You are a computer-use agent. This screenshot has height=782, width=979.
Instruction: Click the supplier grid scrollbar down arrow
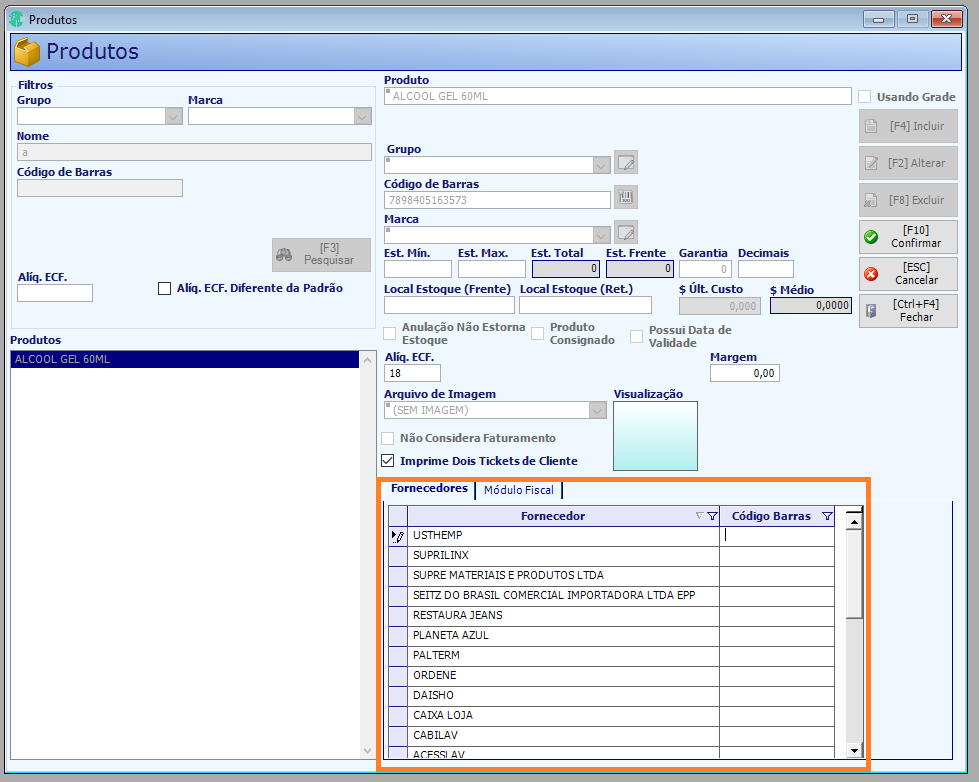pyautogui.click(x=854, y=750)
